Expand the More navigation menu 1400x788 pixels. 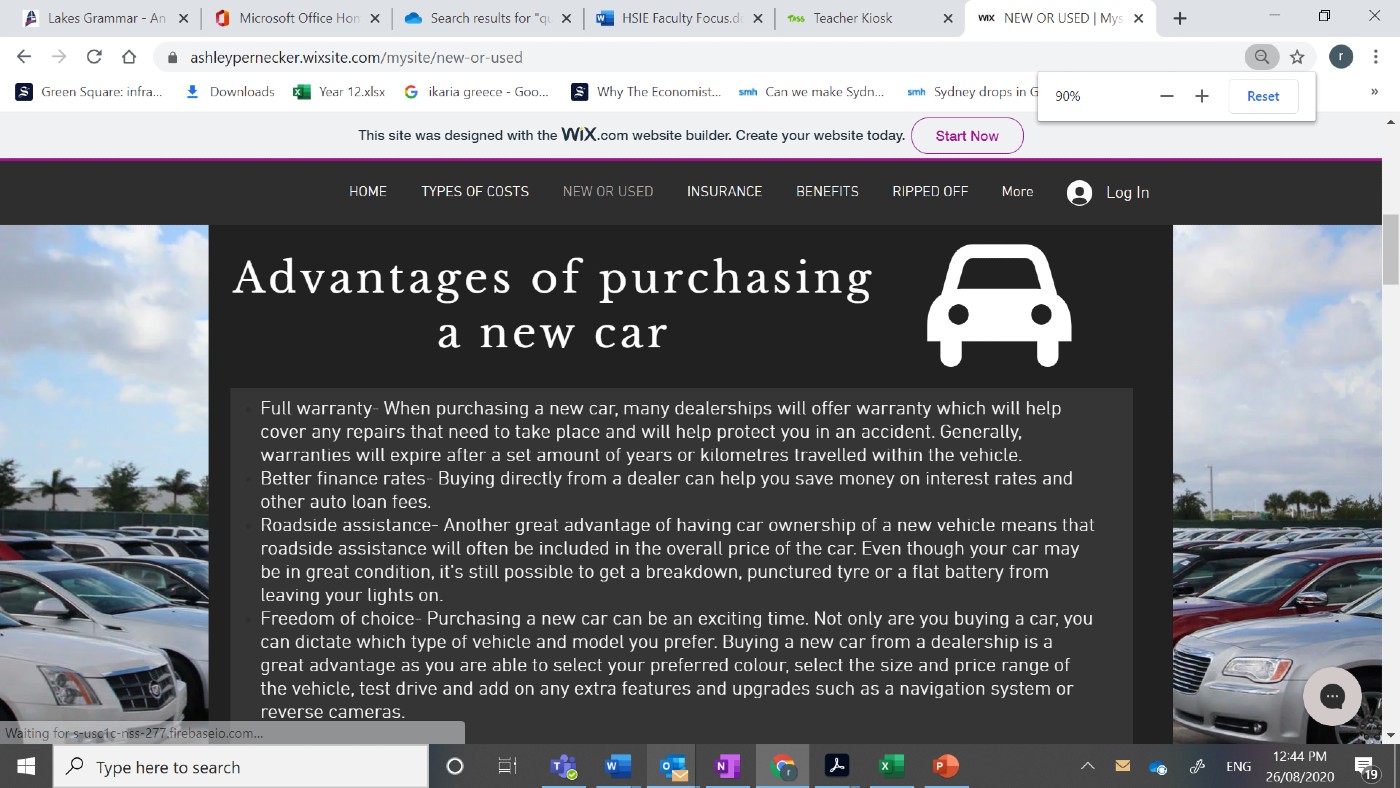1017,191
